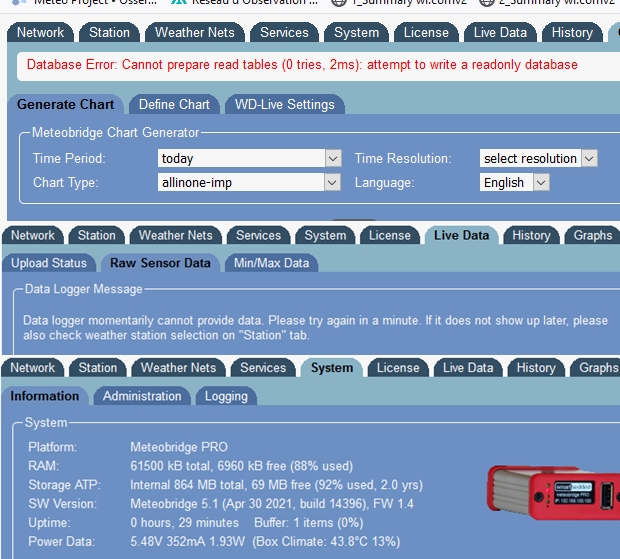
Task: Switch to the Define Chart sub-tab
Action: [174, 104]
